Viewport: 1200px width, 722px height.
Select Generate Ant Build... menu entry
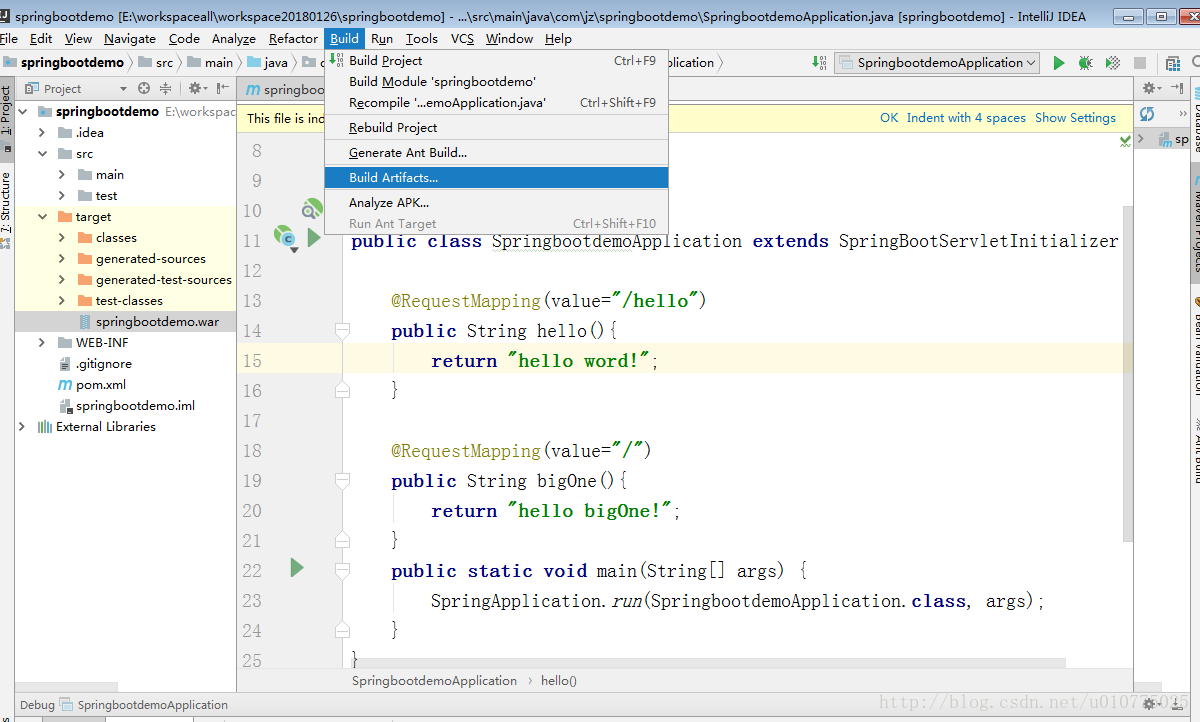(x=496, y=153)
